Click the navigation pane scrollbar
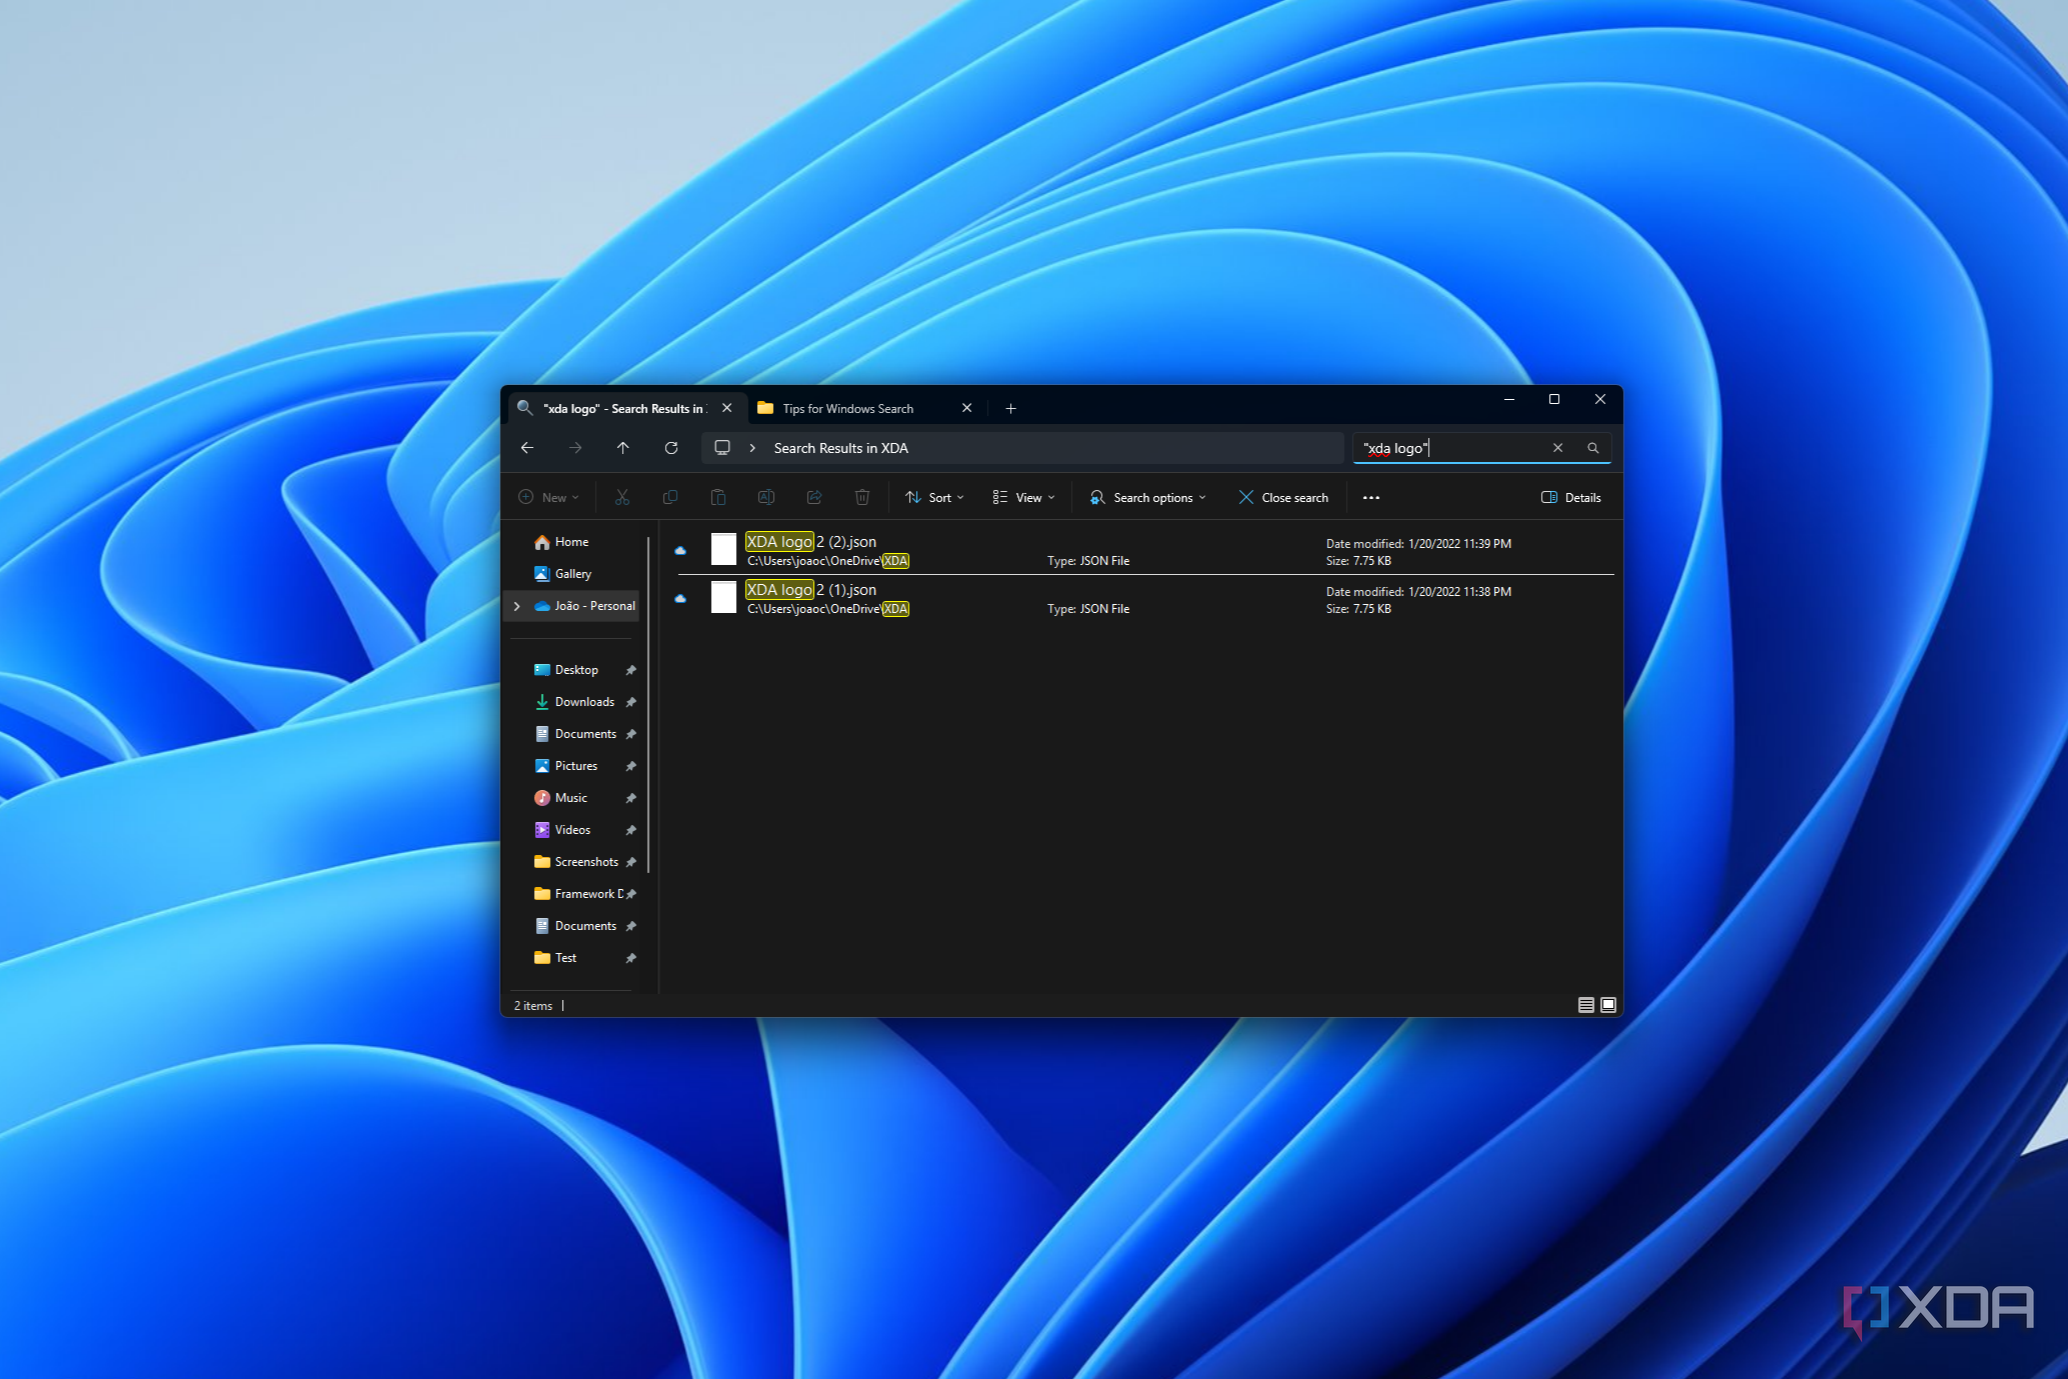 648,705
